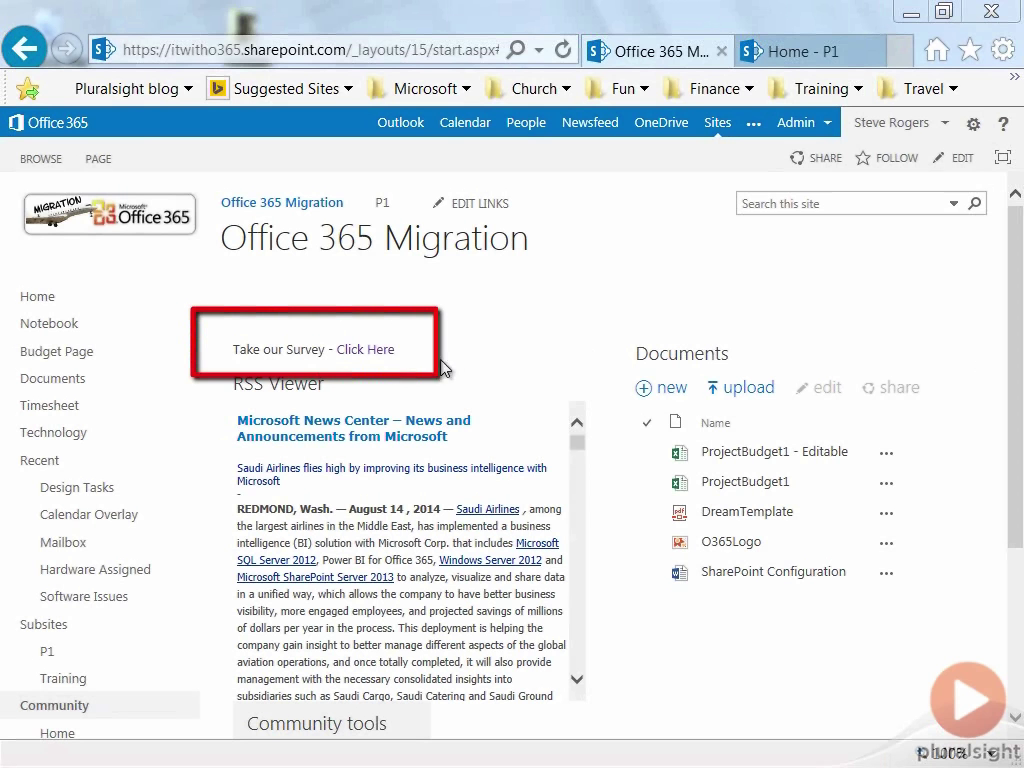Viewport: 1024px width, 768px height.
Task: Refresh the page with the reload icon
Action: click(x=563, y=50)
